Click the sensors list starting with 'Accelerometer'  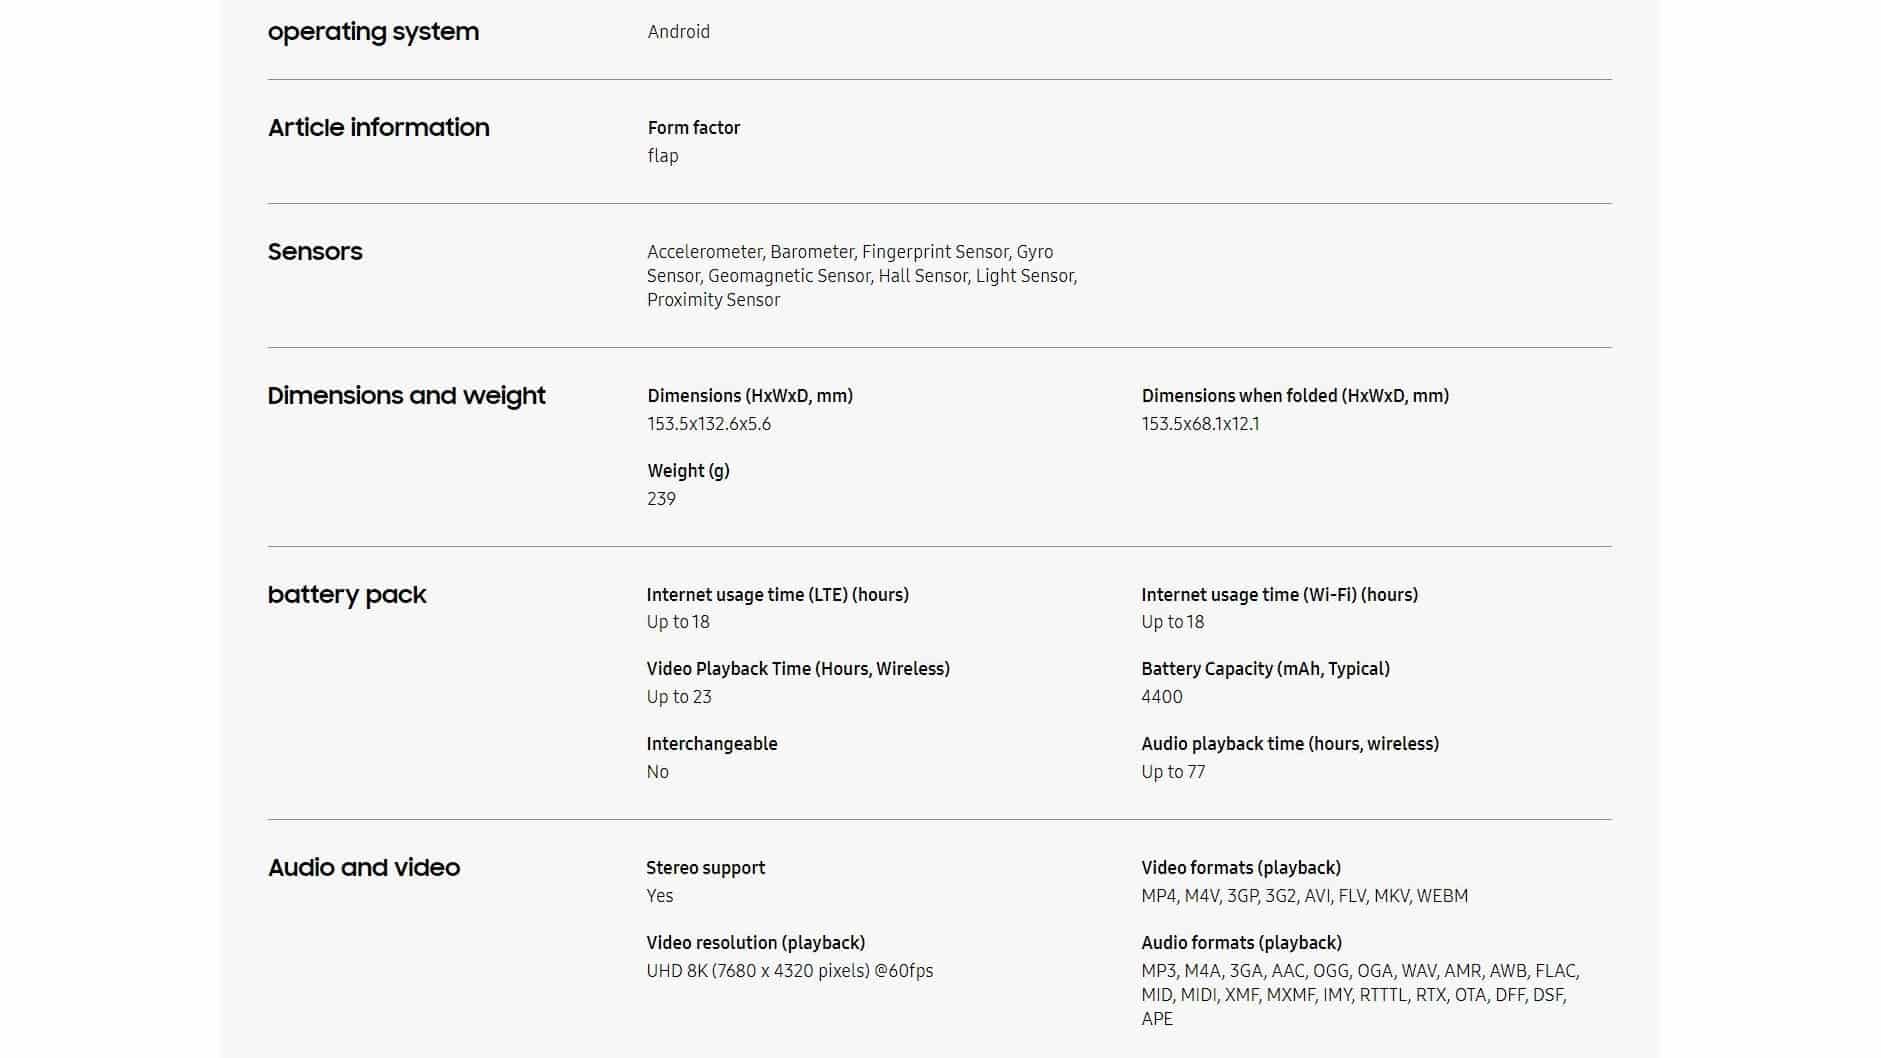tap(861, 276)
